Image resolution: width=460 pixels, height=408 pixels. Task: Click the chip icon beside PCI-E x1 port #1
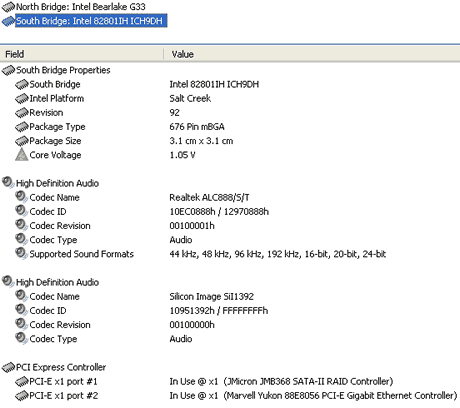[x=22, y=382]
